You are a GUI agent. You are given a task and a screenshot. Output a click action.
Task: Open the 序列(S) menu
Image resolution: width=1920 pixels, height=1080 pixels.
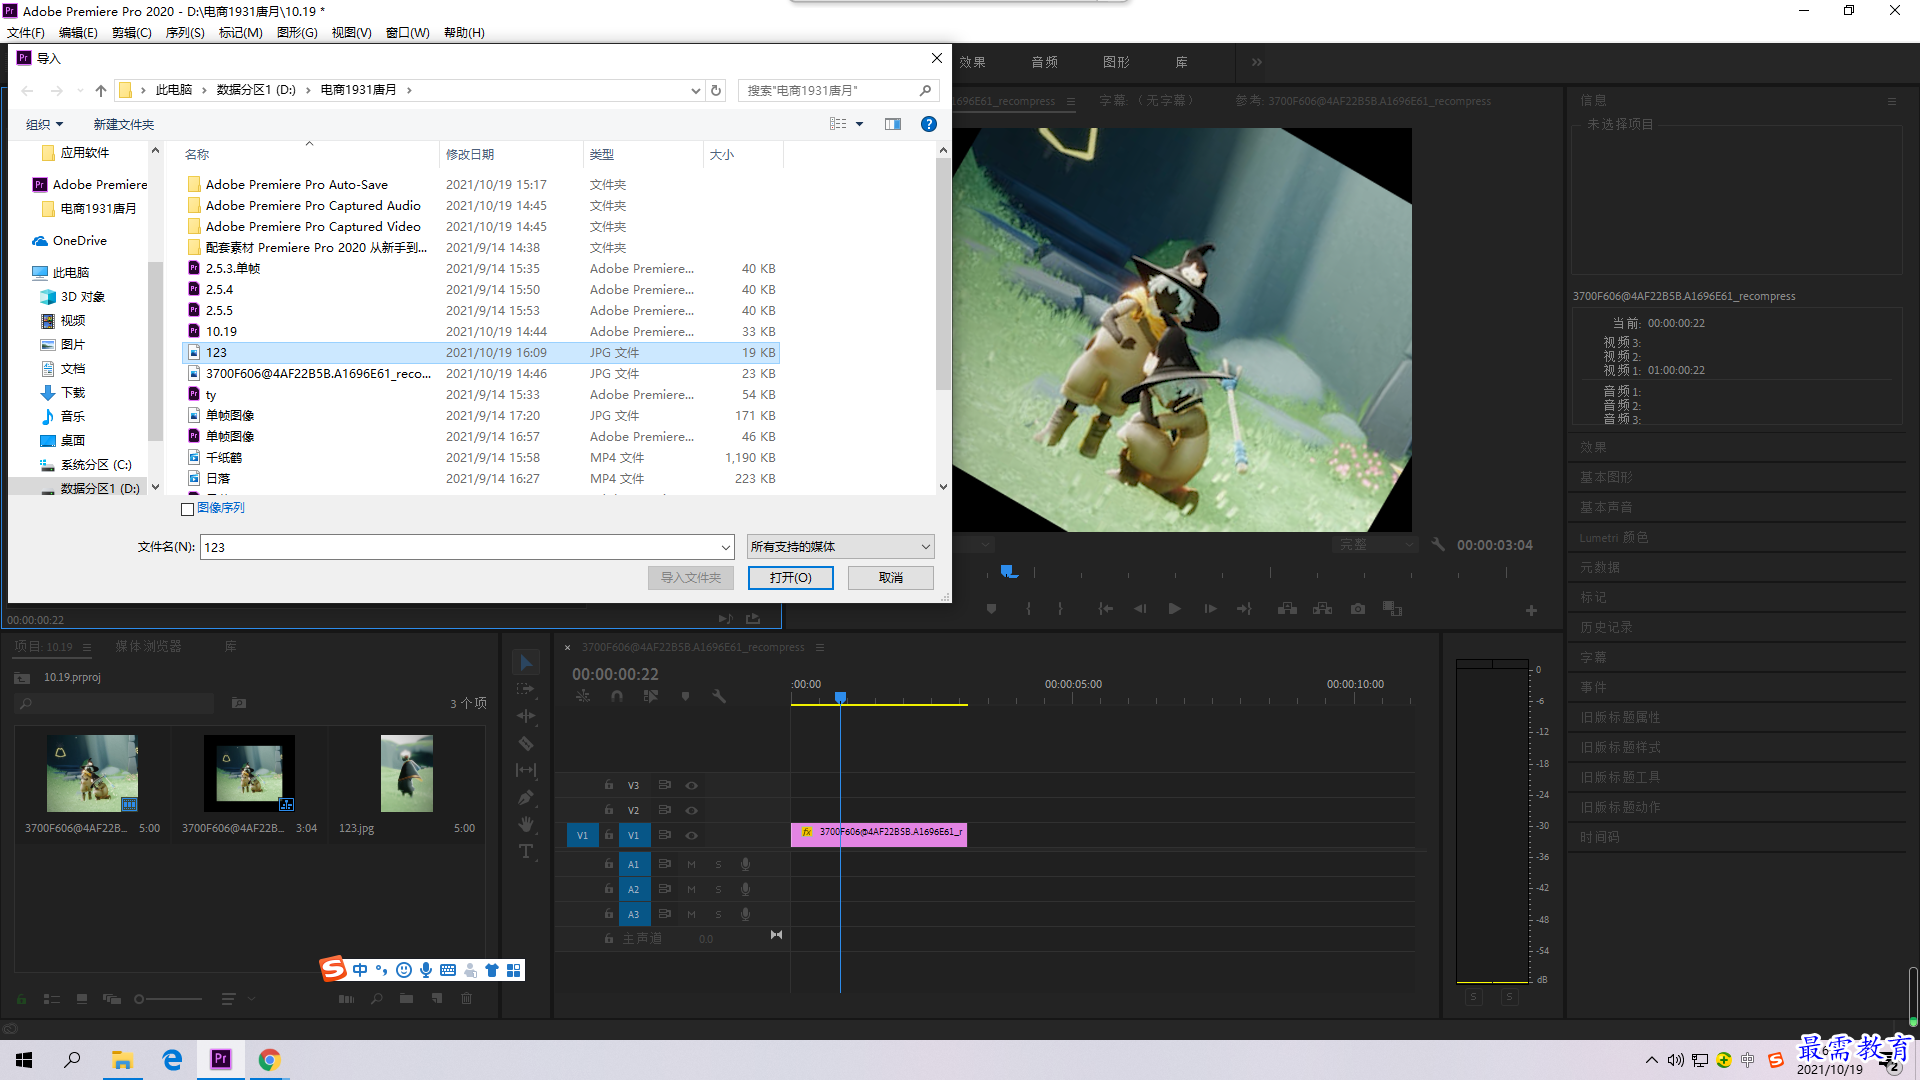tap(185, 33)
